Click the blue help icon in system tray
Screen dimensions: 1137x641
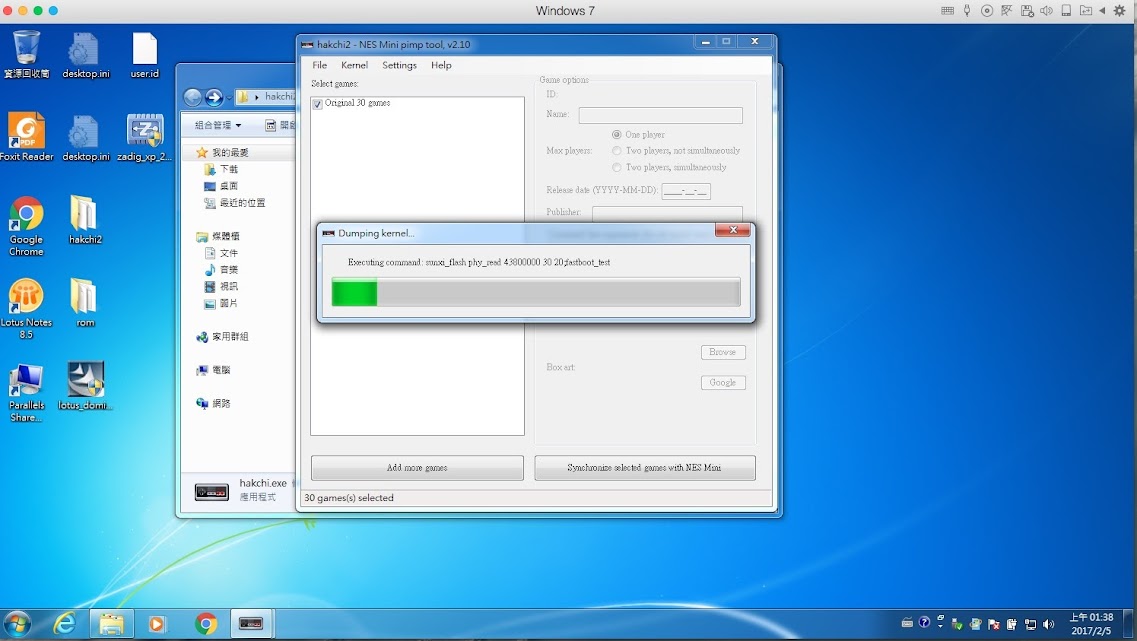[x=924, y=622]
